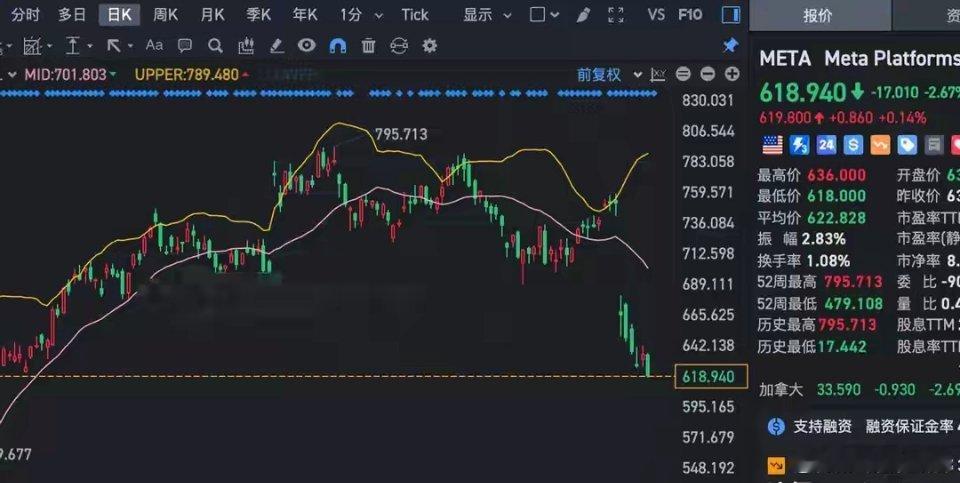
Task: Toggle the blue pin toolbar icon
Action: (730, 45)
